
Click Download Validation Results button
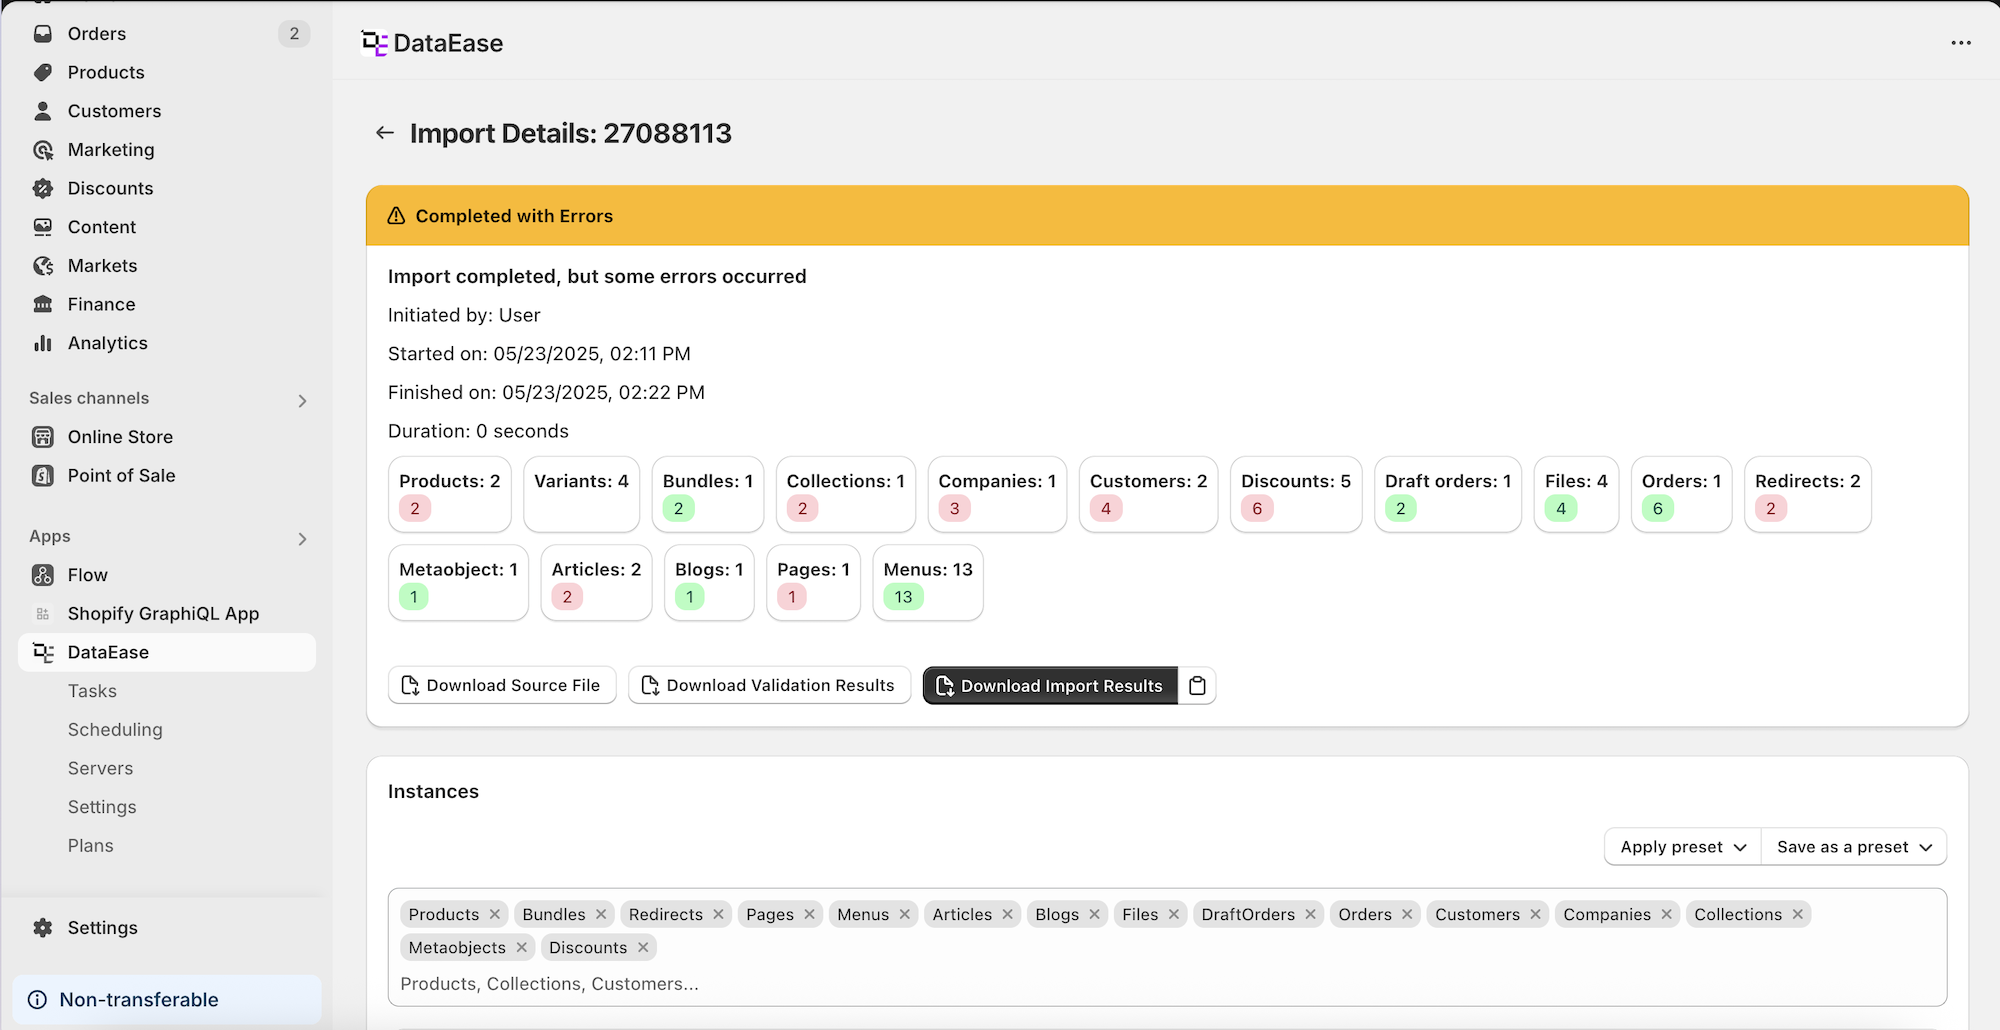point(769,685)
